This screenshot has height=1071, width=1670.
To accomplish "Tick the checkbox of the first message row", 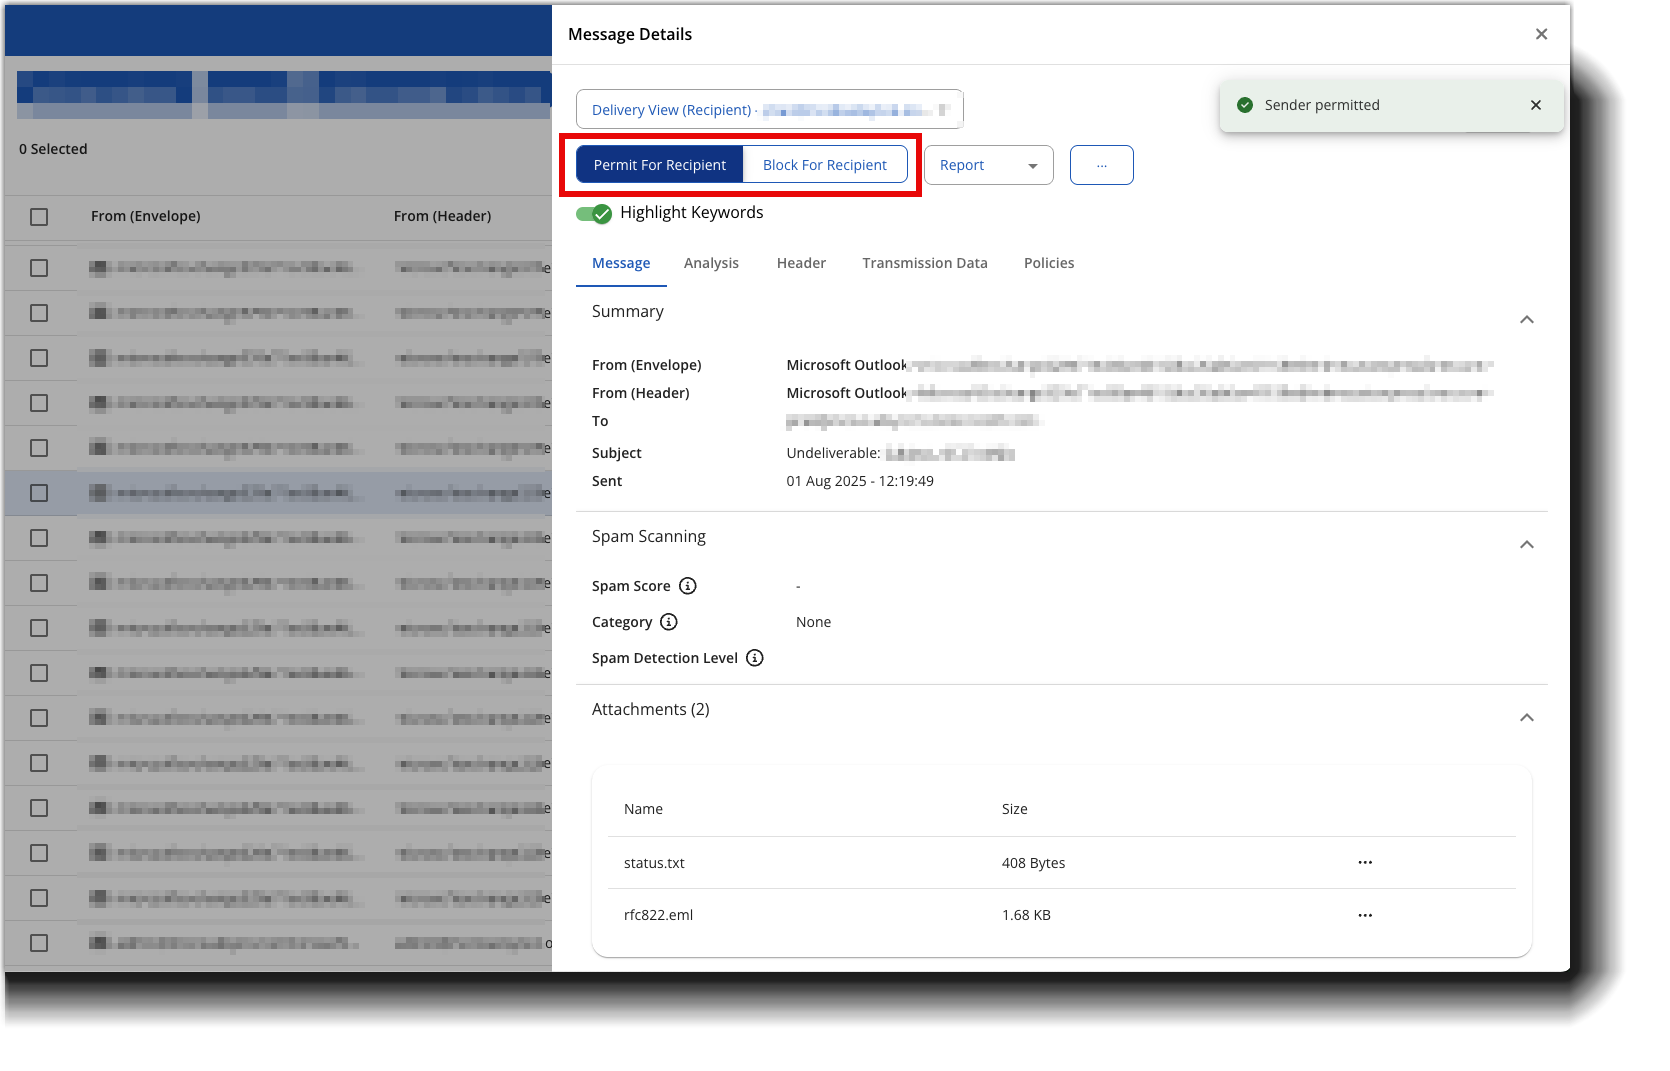I will click(39, 268).
